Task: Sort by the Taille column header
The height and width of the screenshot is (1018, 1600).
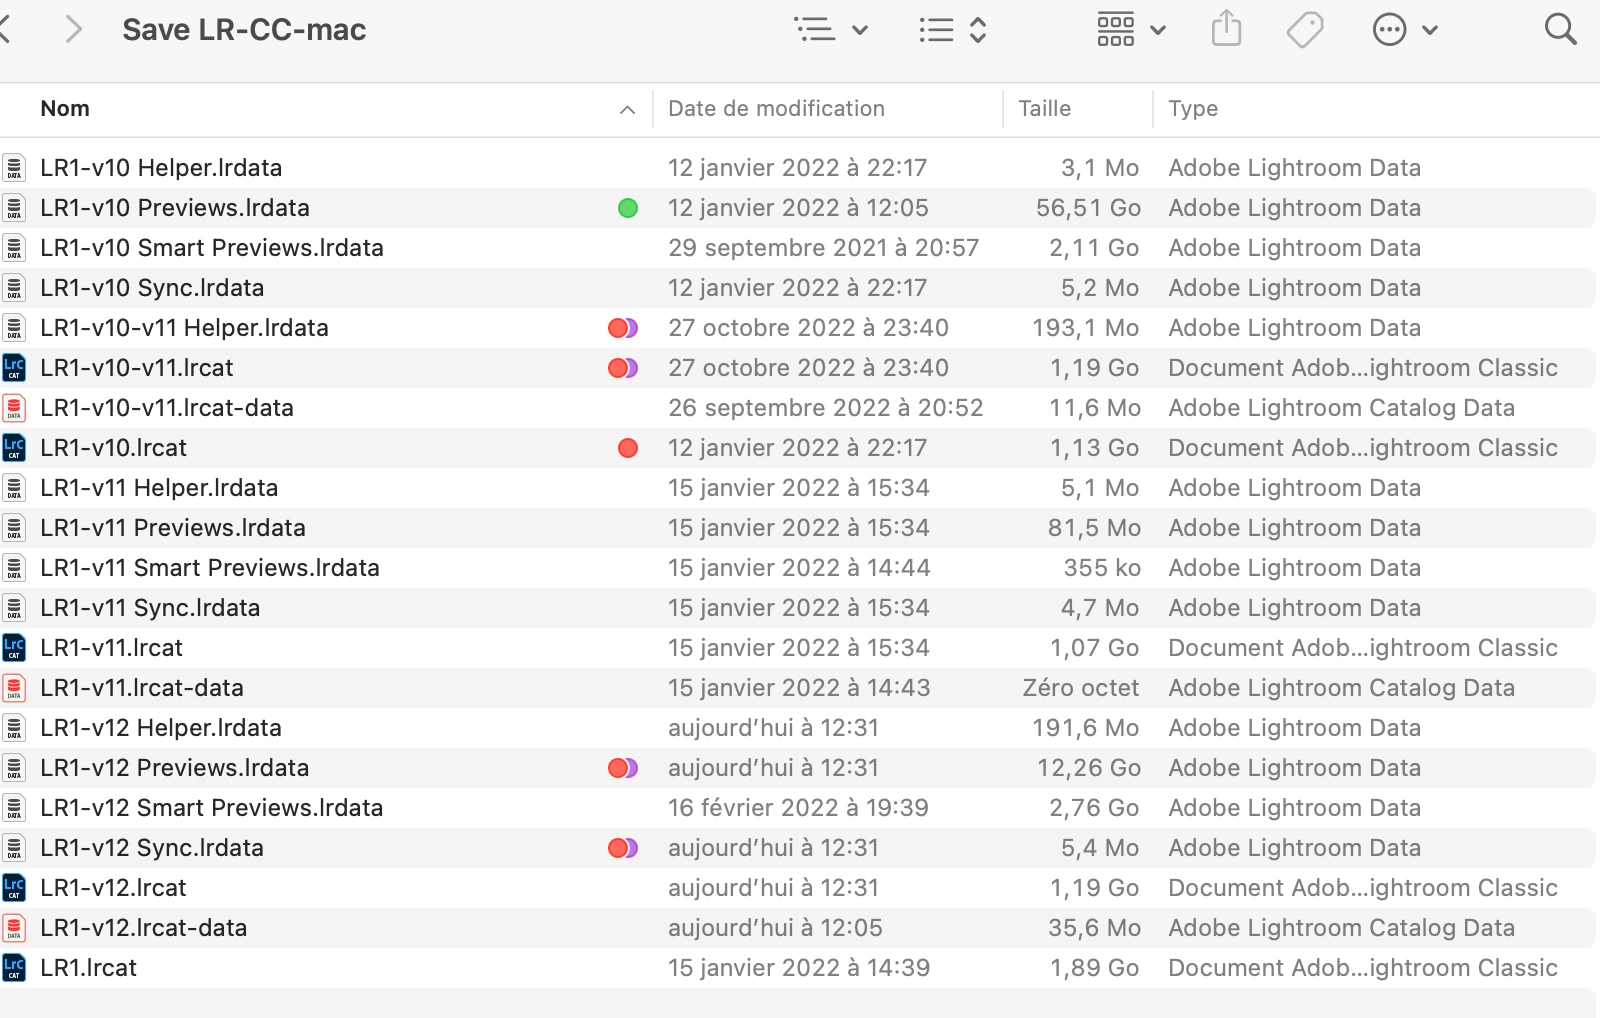Action: point(1044,108)
